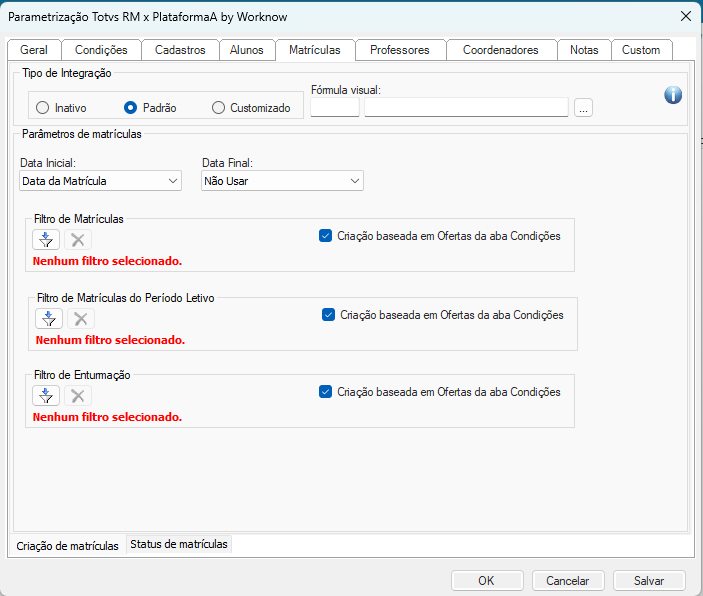Remove the Filtro de Matrículas filter
The height and width of the screenshot is (596, 703).
point(78,240)
